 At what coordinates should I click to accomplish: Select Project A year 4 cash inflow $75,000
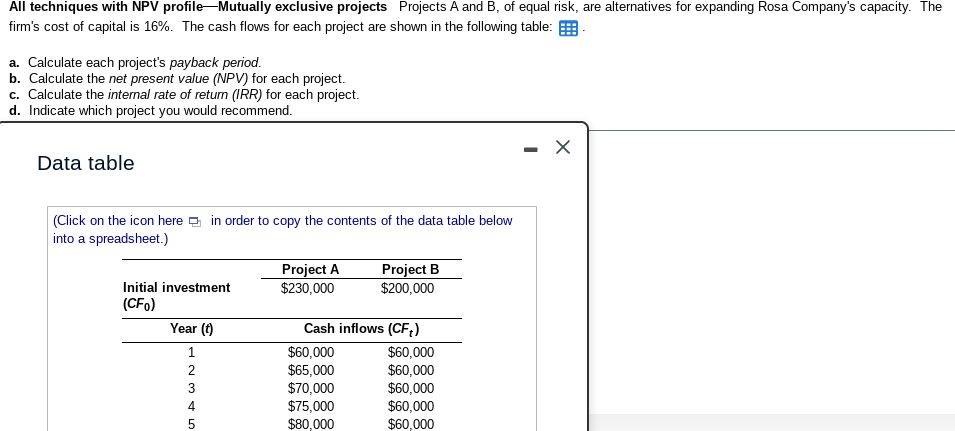(x=311, y=406)
